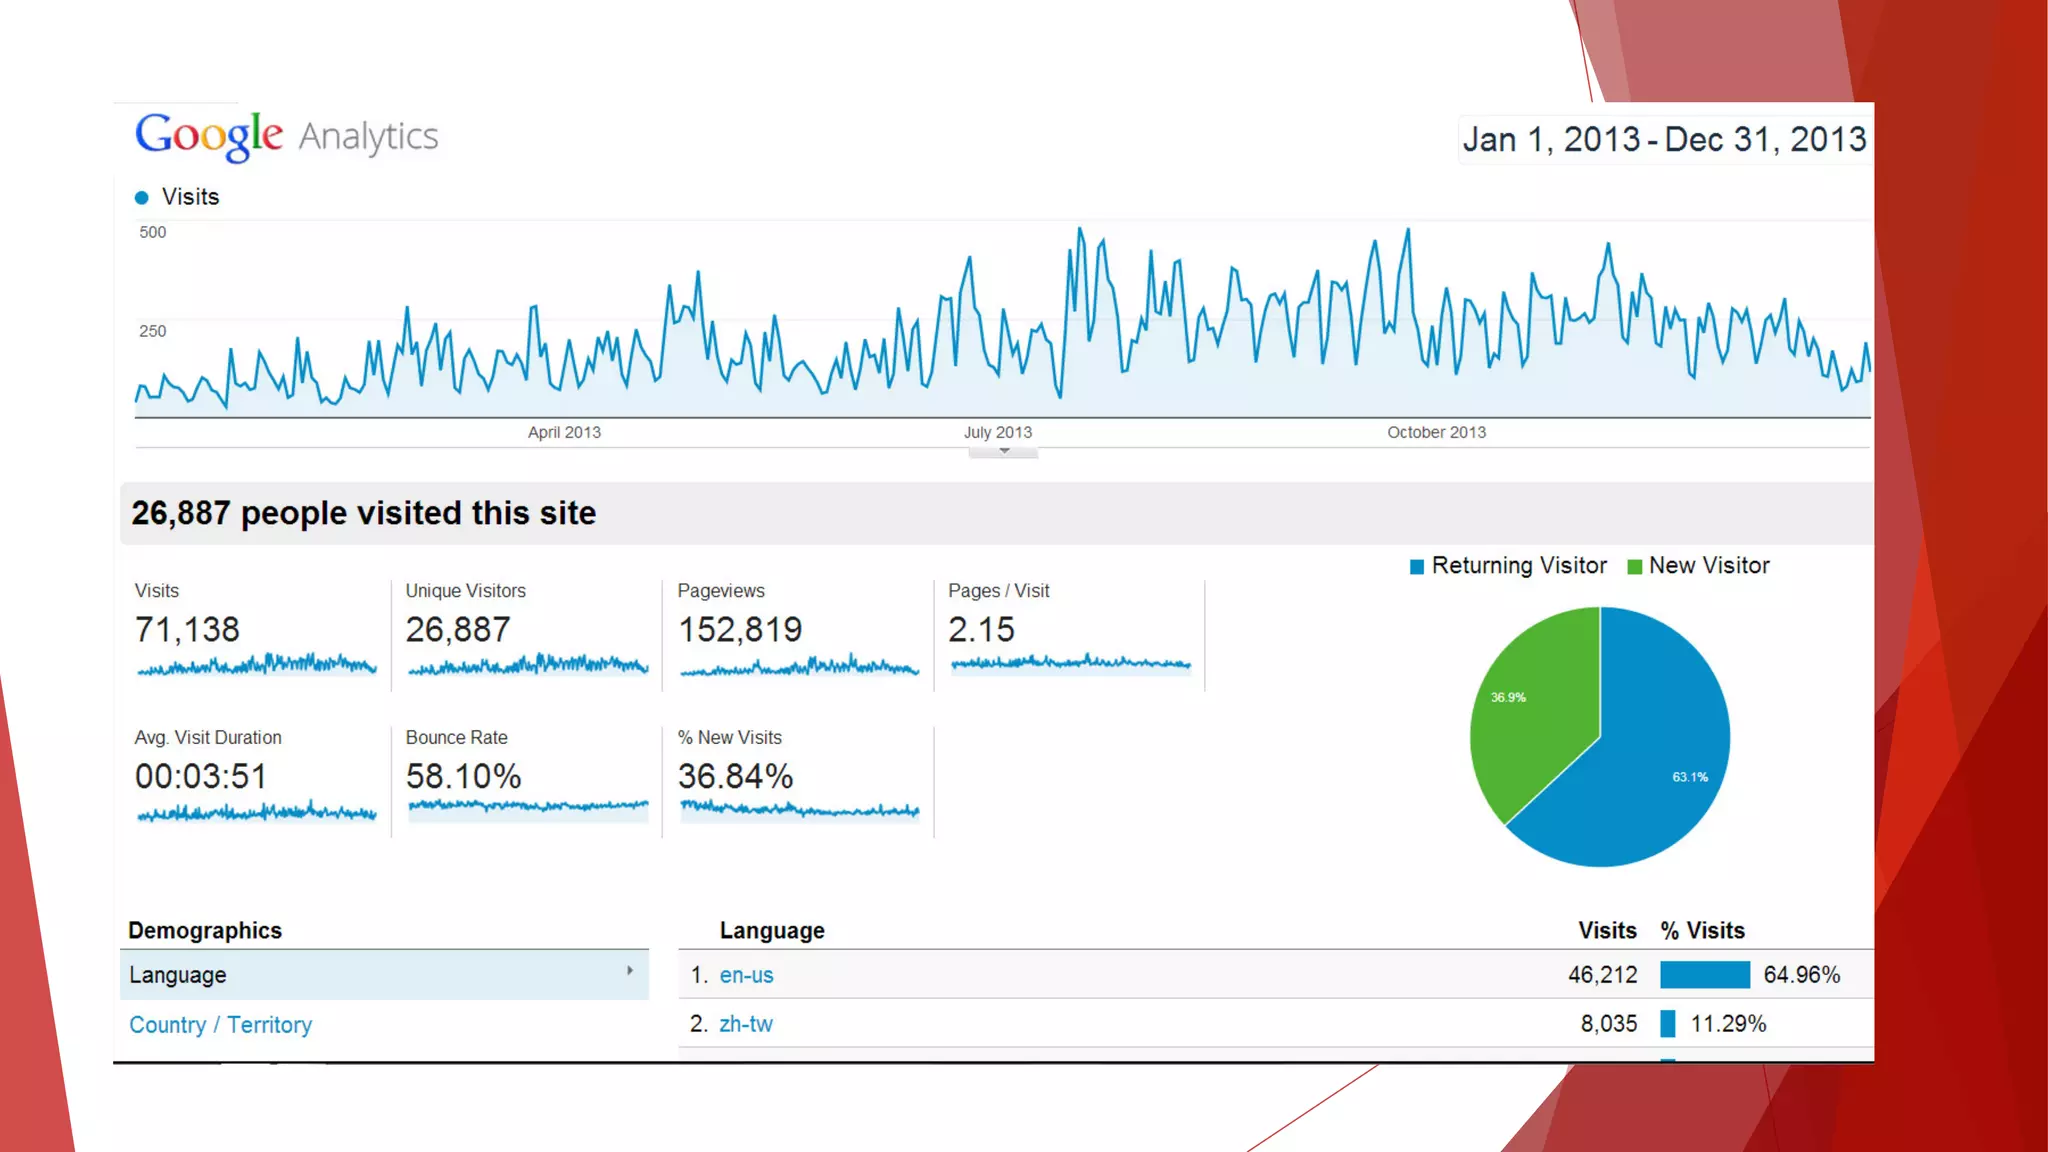
Task: Open the en-us language link
Action: (x=746, y=975)
